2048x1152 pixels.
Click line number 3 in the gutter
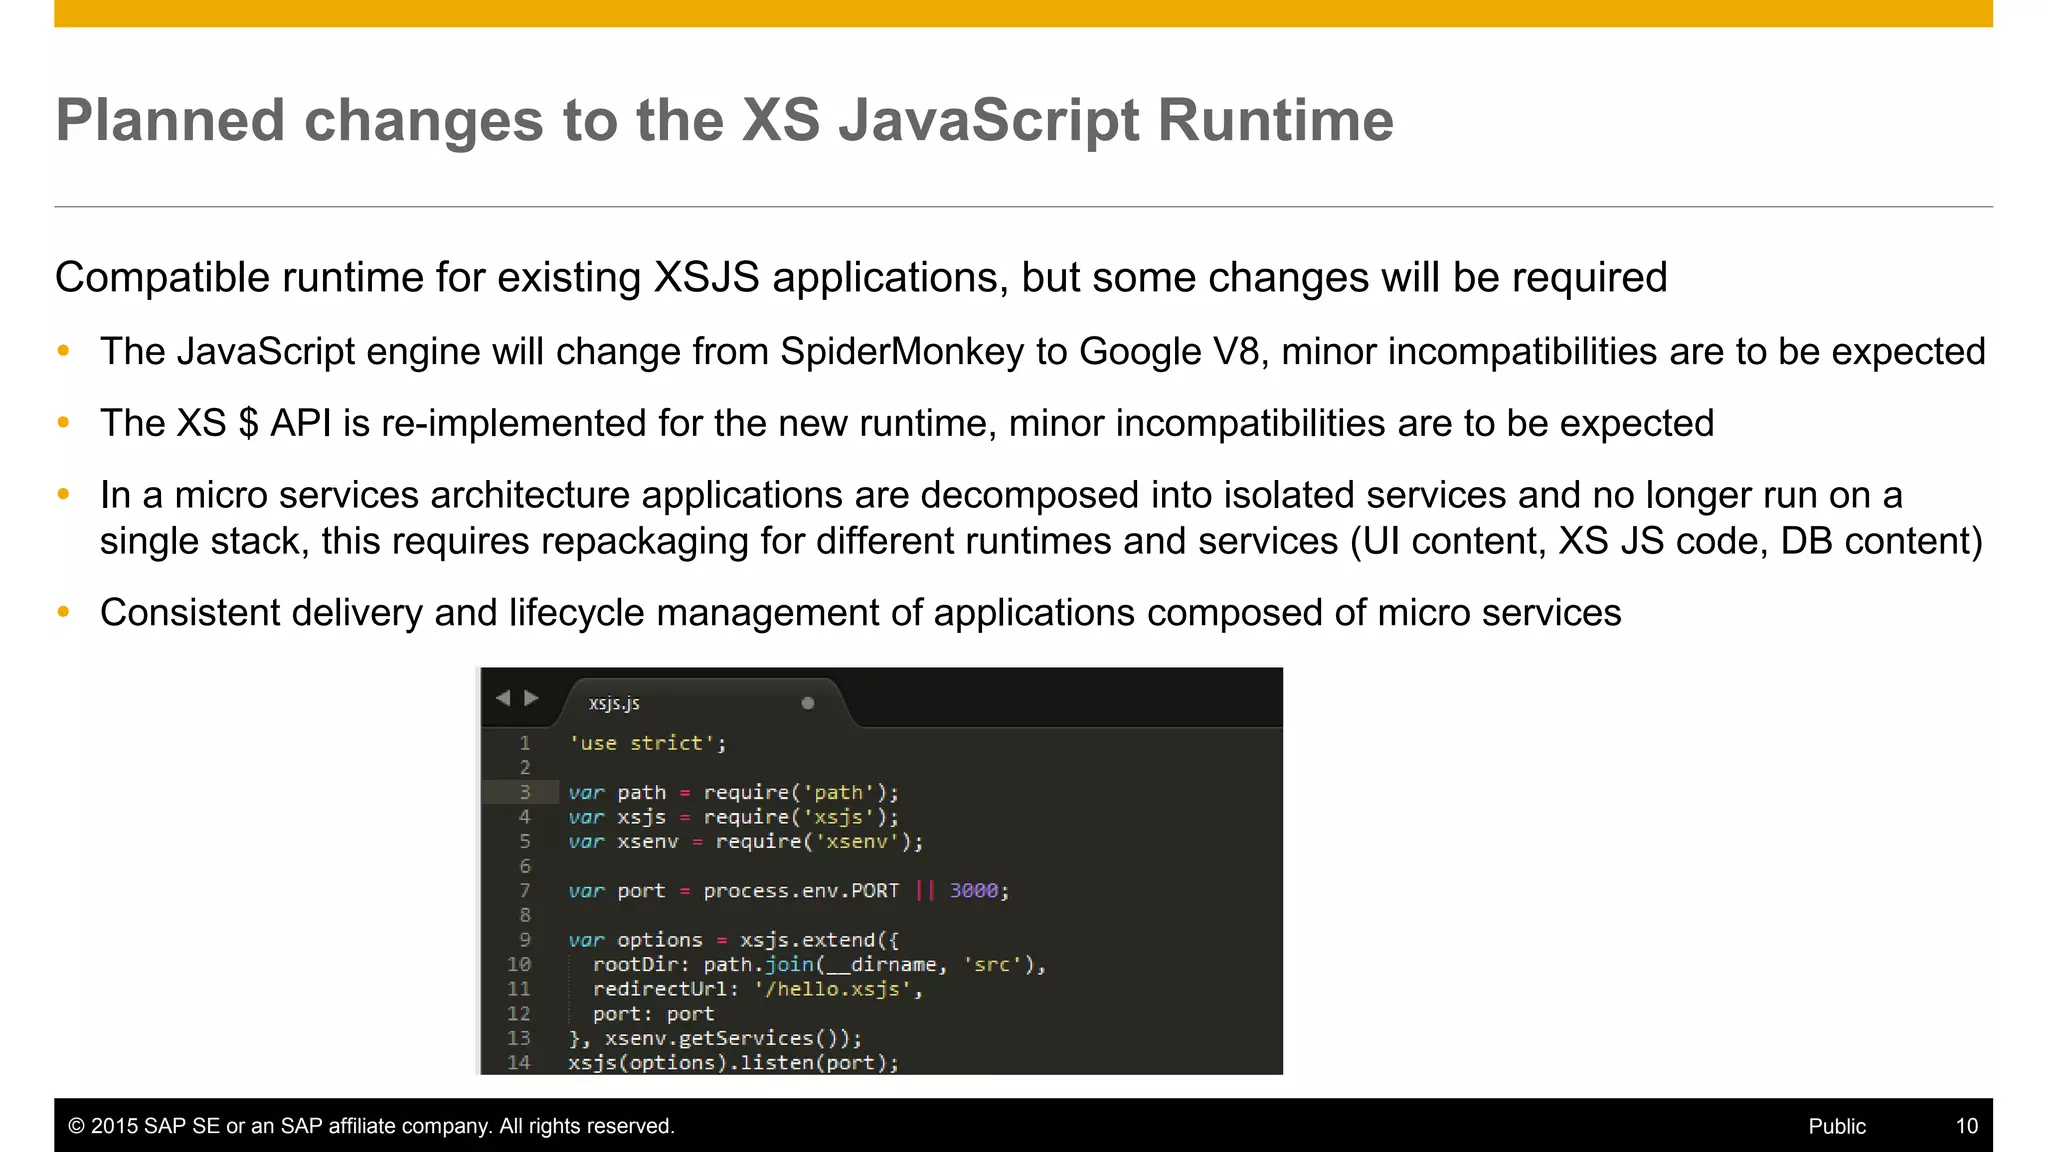point(525,792)
